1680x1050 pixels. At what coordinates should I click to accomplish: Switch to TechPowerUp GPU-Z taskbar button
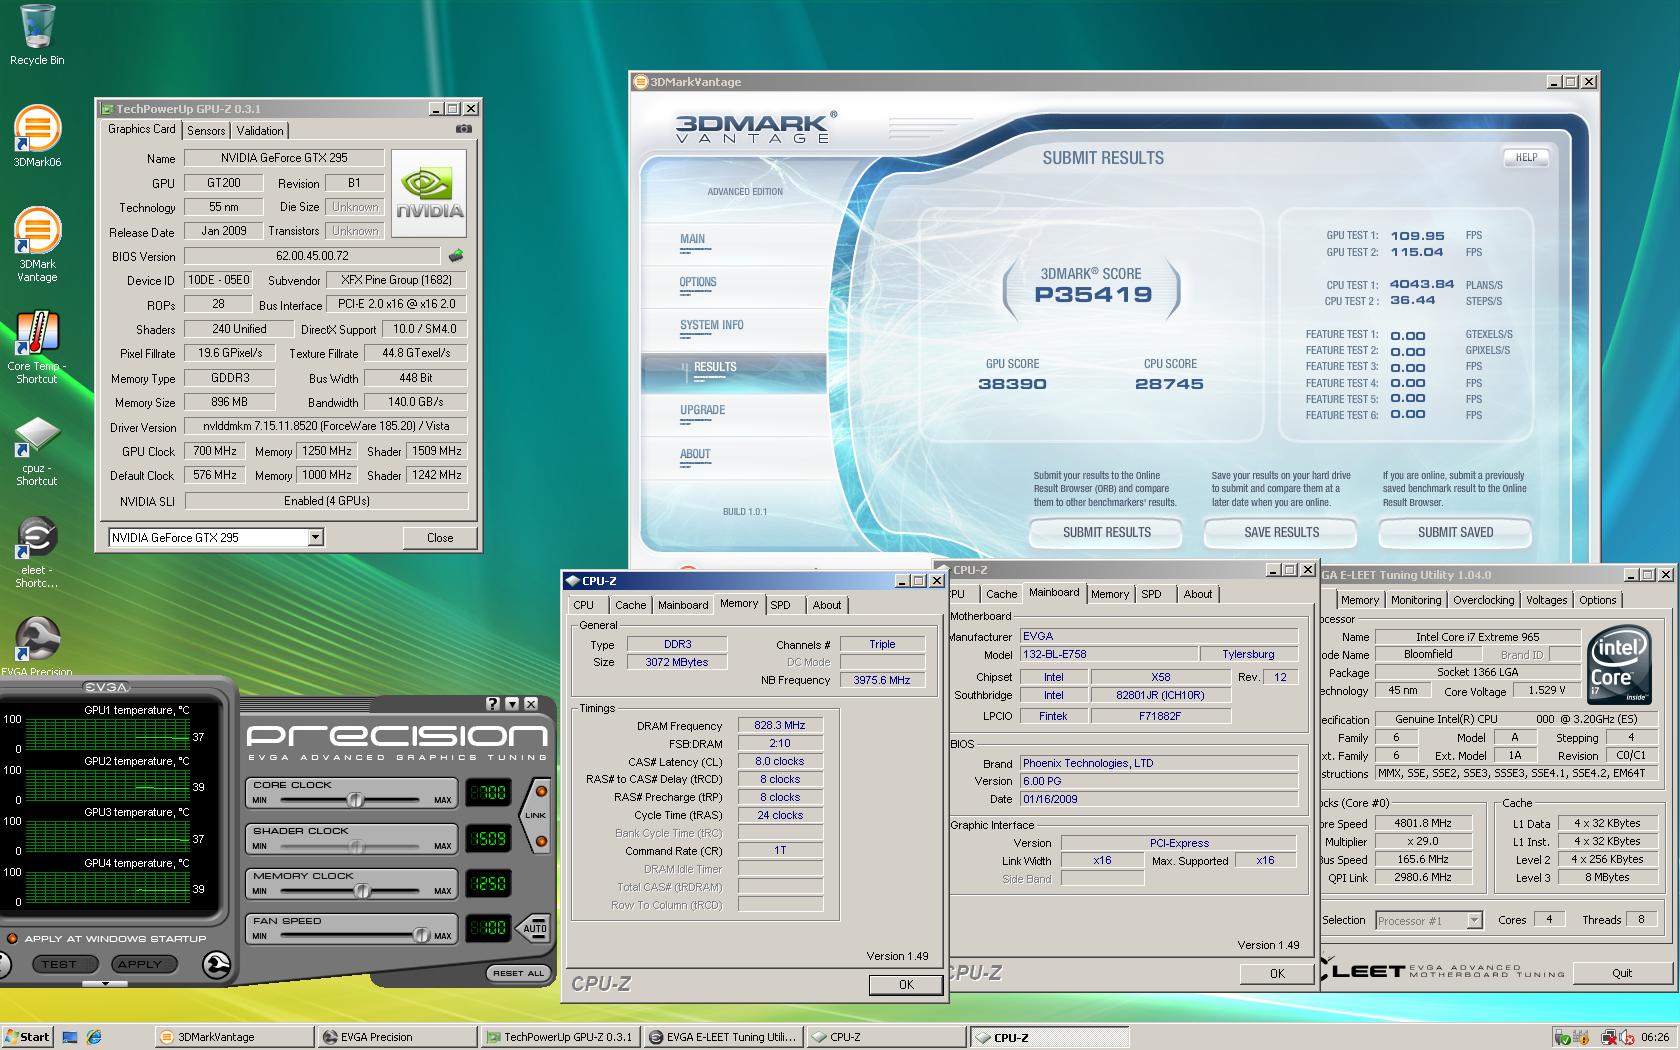pyautogui.click(x=559, y=1037)
